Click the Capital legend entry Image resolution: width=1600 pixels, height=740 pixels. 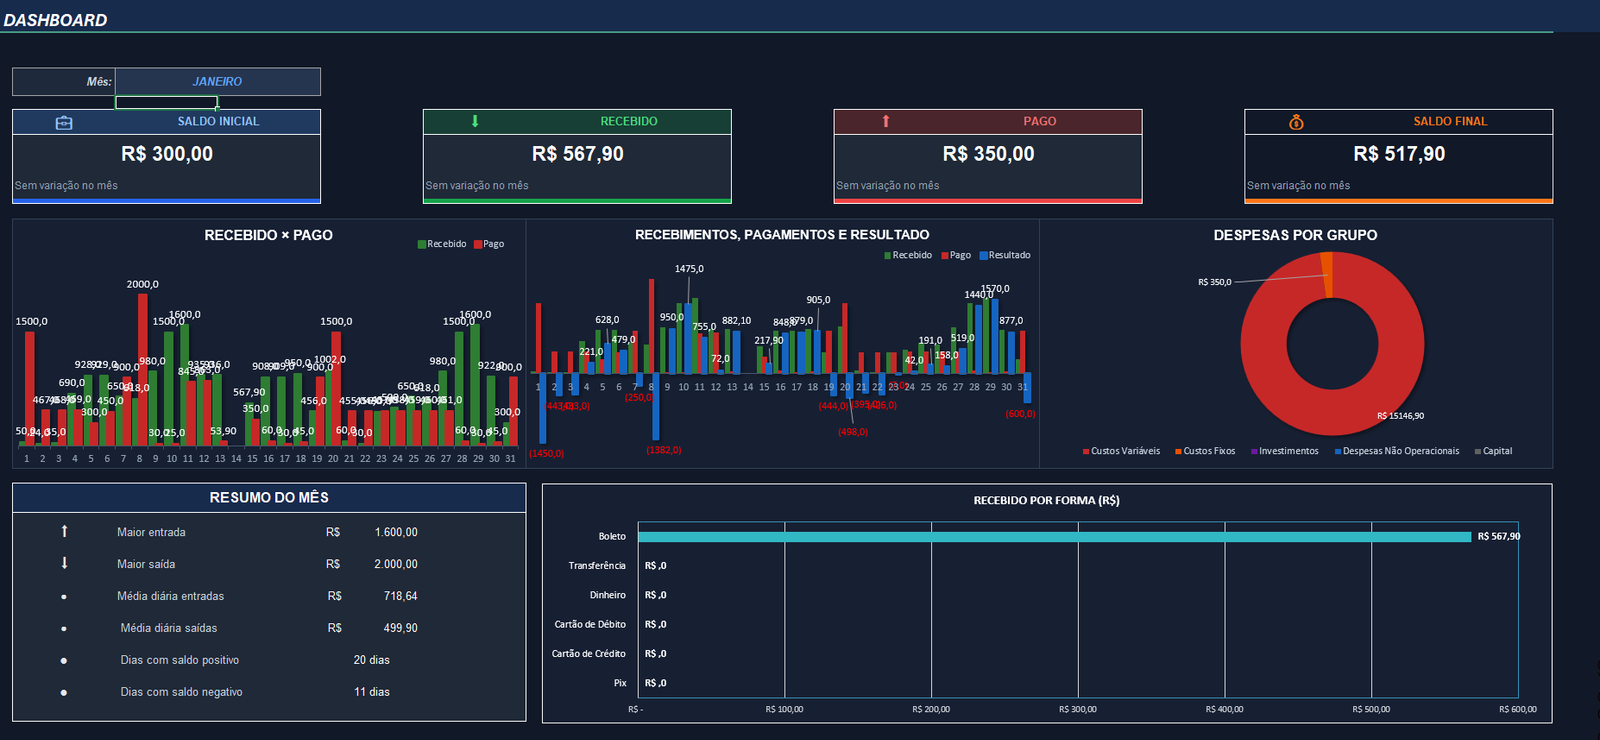(1494, 451)
